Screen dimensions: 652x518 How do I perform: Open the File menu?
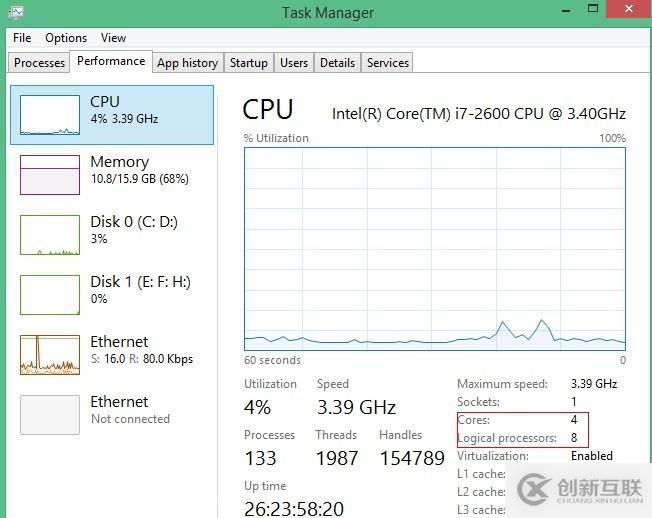[x=22, y=38]
